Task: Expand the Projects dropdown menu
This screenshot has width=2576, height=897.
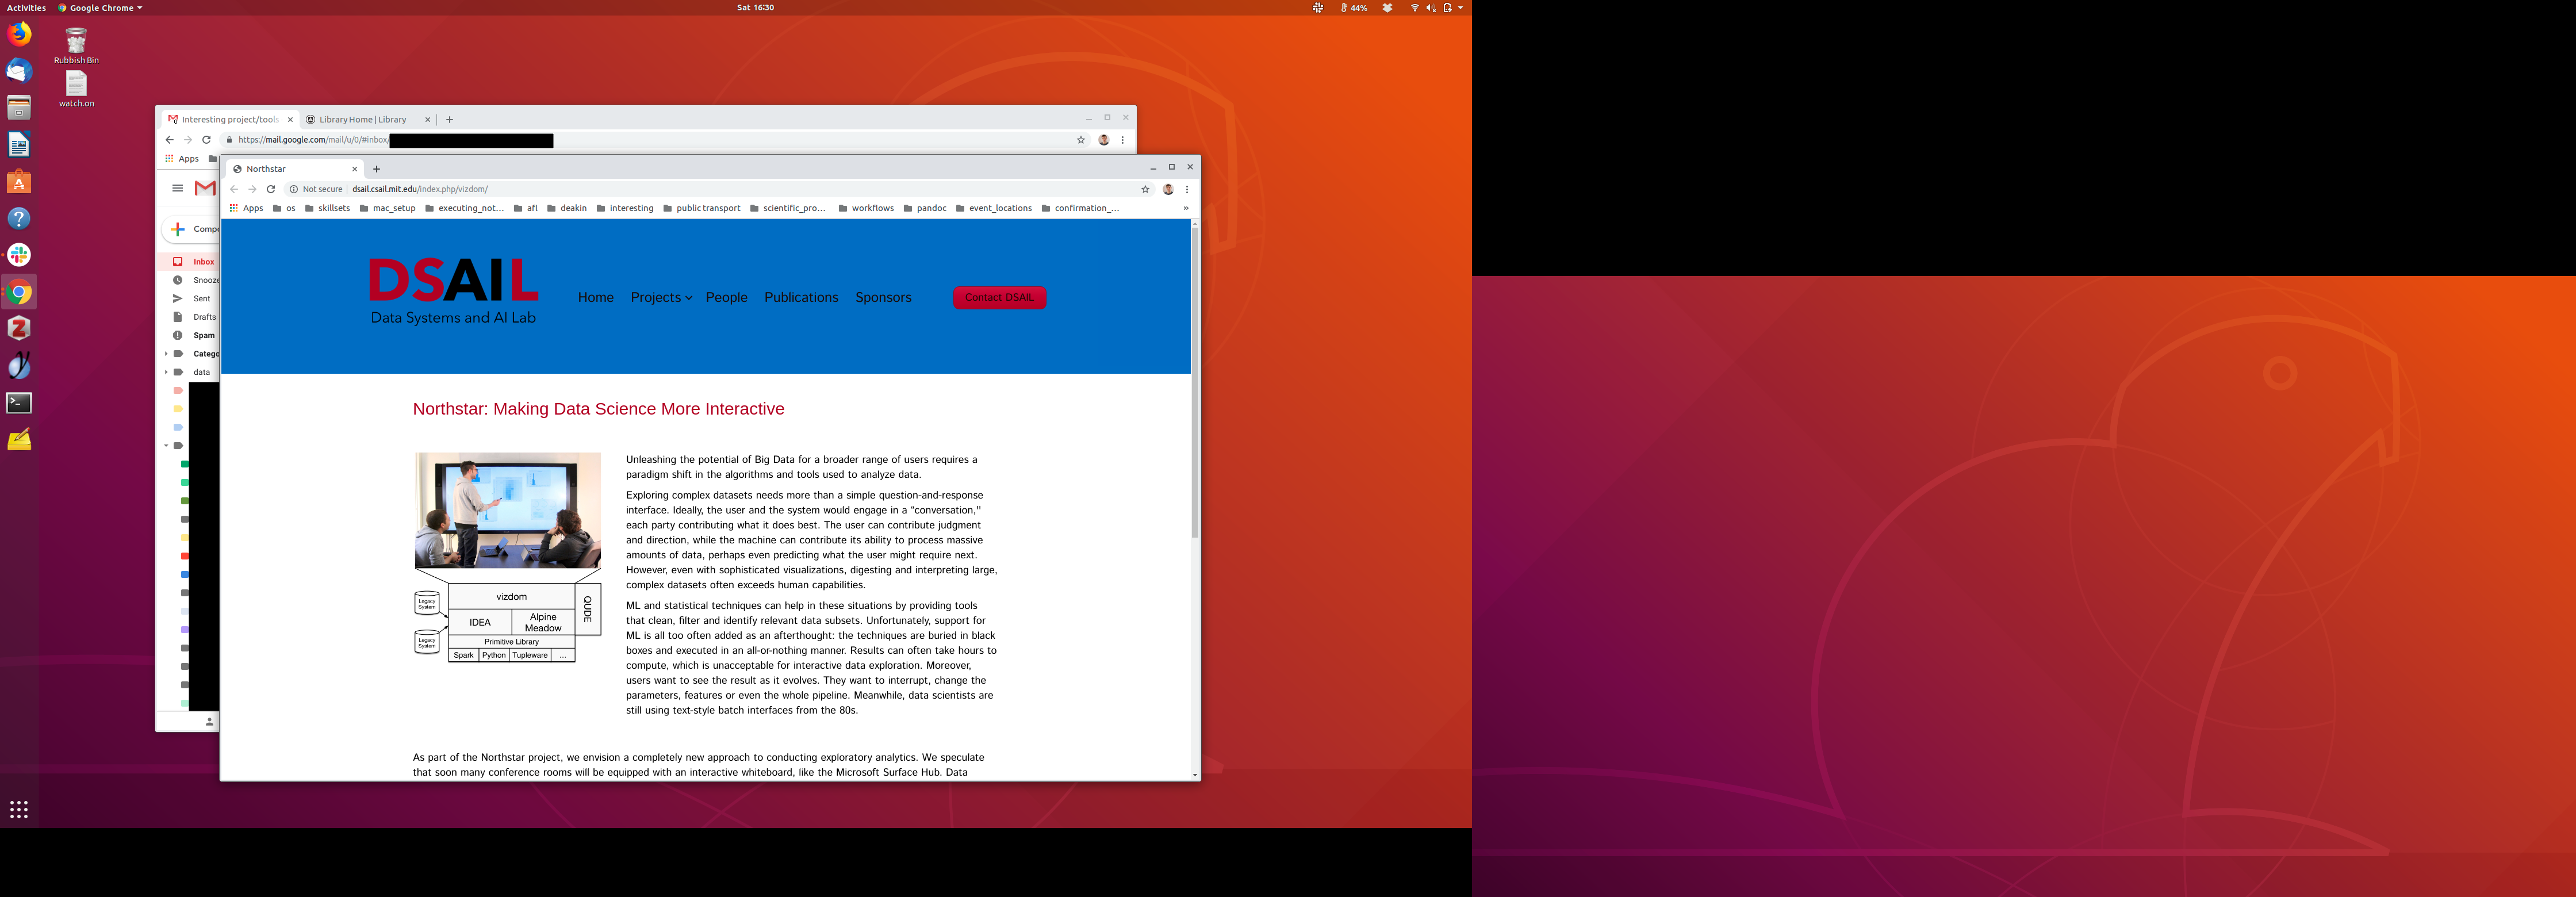Action: coord(661,297)
